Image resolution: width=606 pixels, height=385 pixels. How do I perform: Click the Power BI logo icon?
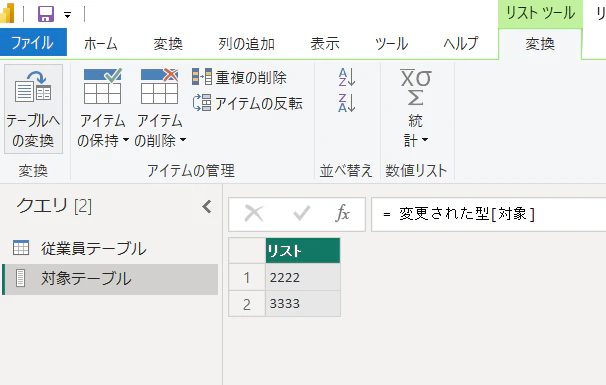coord(7,14)
